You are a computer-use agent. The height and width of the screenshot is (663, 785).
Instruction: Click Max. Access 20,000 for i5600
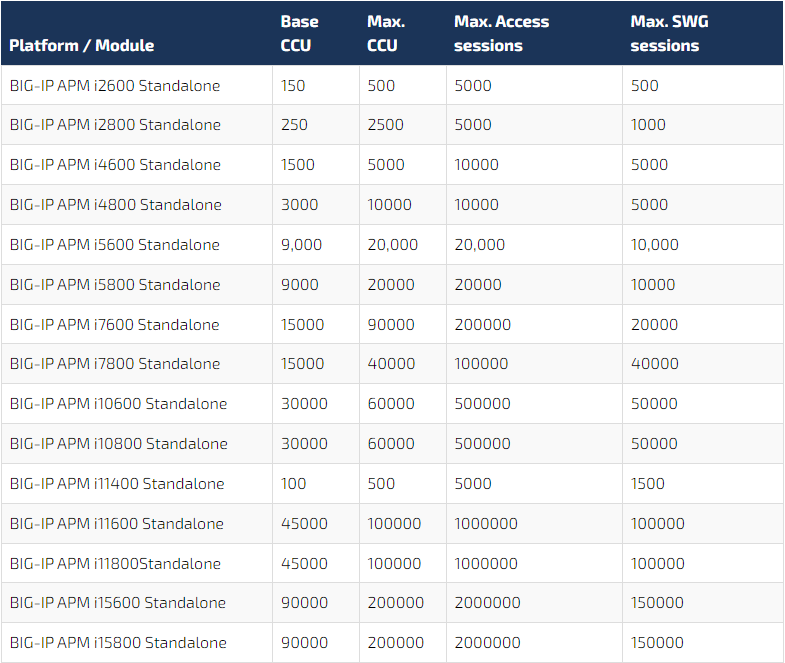[480, 245]
